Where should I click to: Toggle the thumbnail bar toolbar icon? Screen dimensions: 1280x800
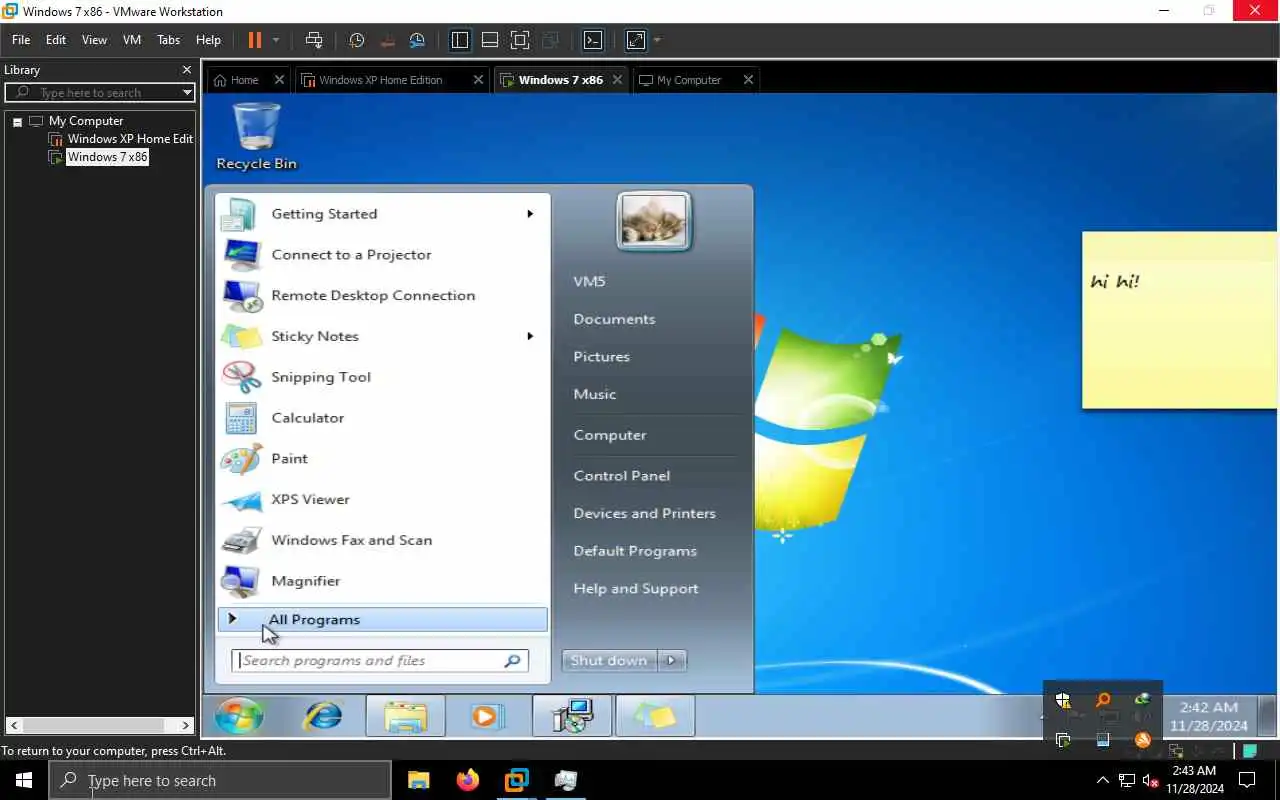pos(490,40)
